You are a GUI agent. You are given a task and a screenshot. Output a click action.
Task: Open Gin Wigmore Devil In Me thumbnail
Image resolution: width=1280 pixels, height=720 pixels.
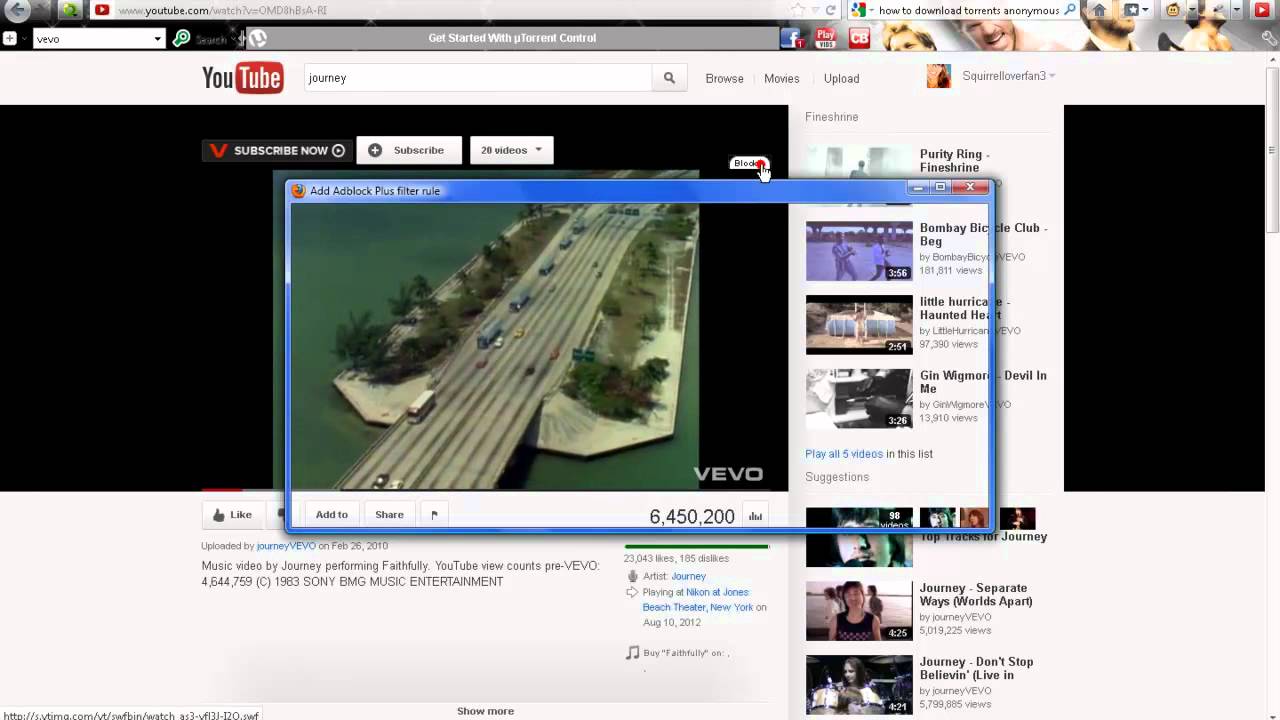(x=859, y=399)
